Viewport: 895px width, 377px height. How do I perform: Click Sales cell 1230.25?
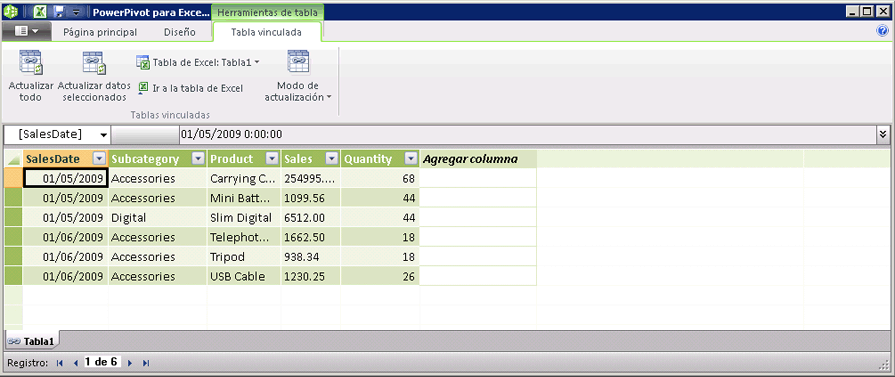pyautogui.click(x=311, y=276)
